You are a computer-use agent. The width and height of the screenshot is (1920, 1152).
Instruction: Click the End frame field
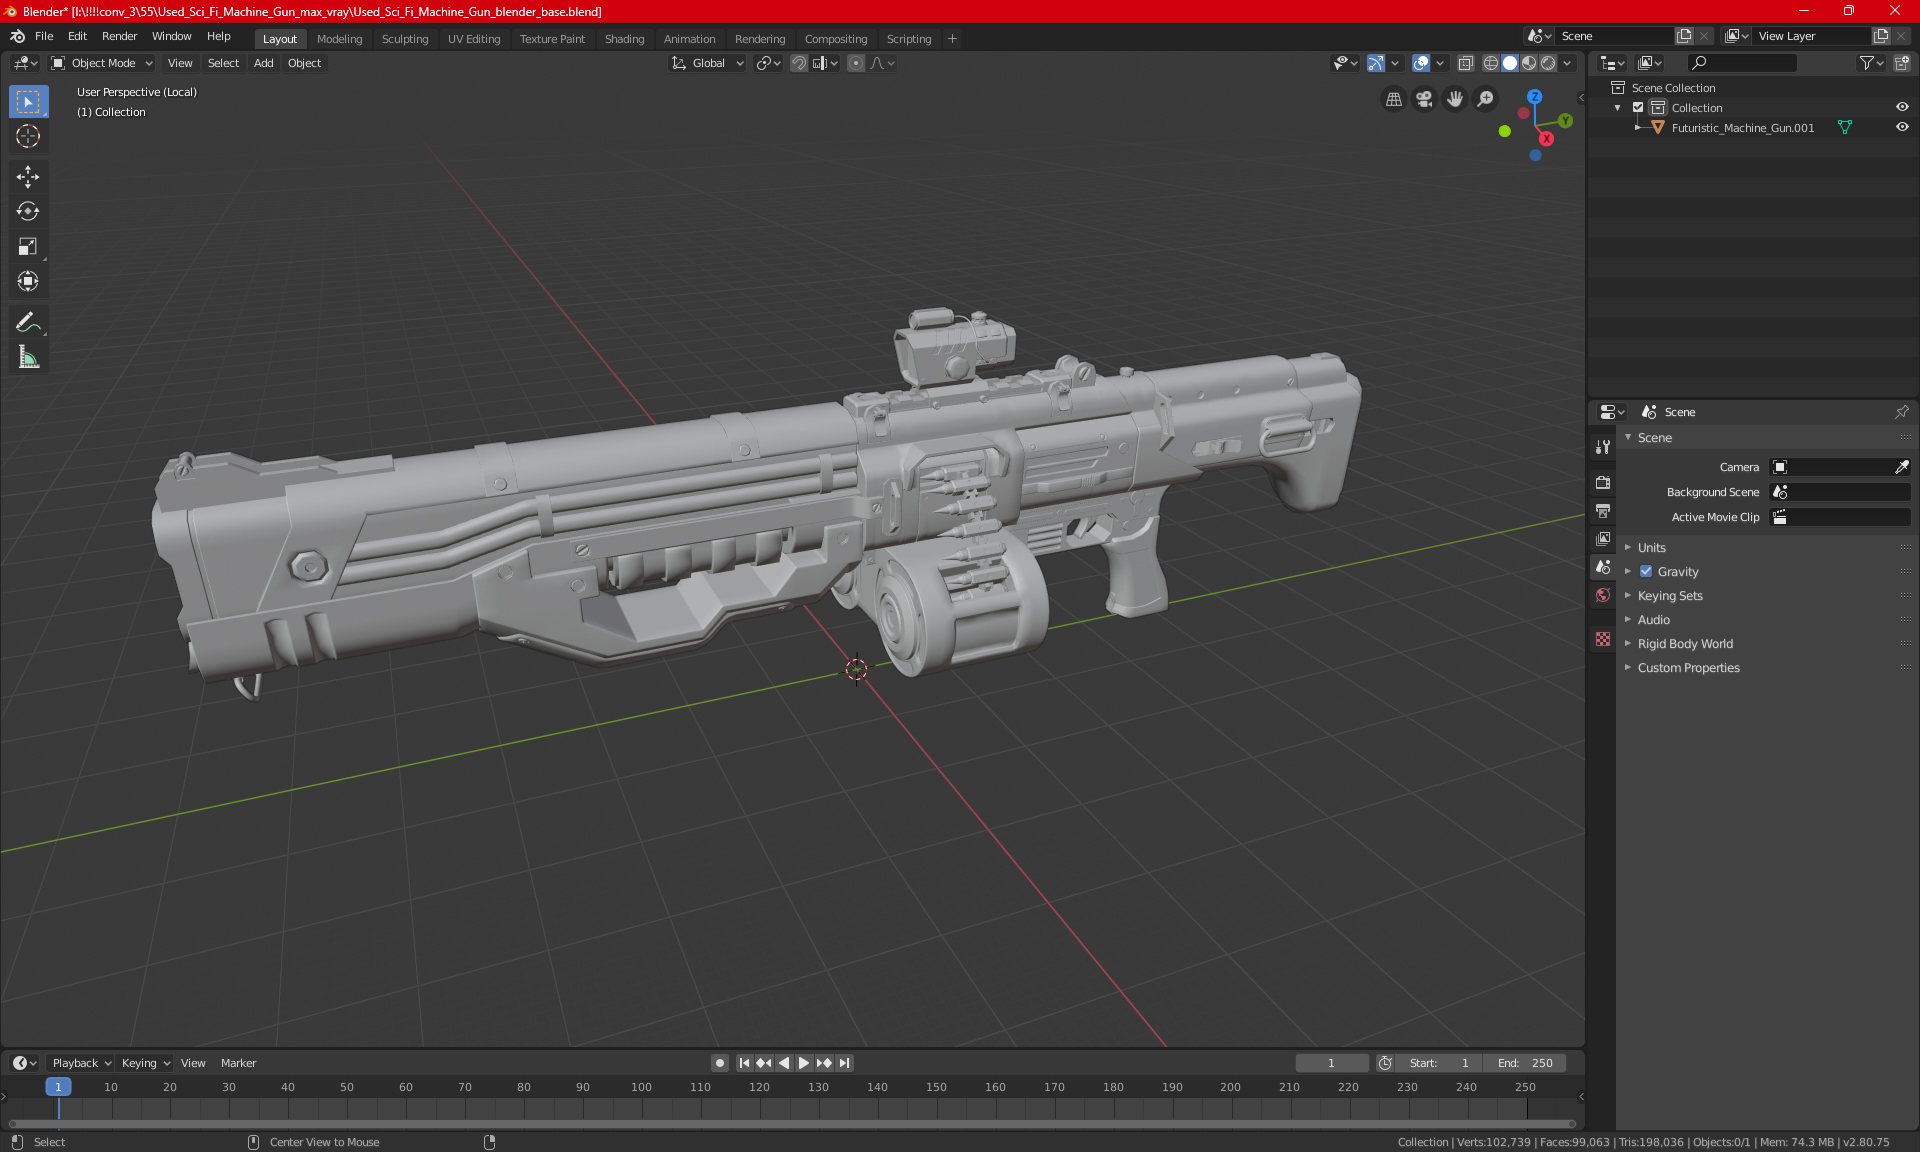[x=1525, y=1063]
